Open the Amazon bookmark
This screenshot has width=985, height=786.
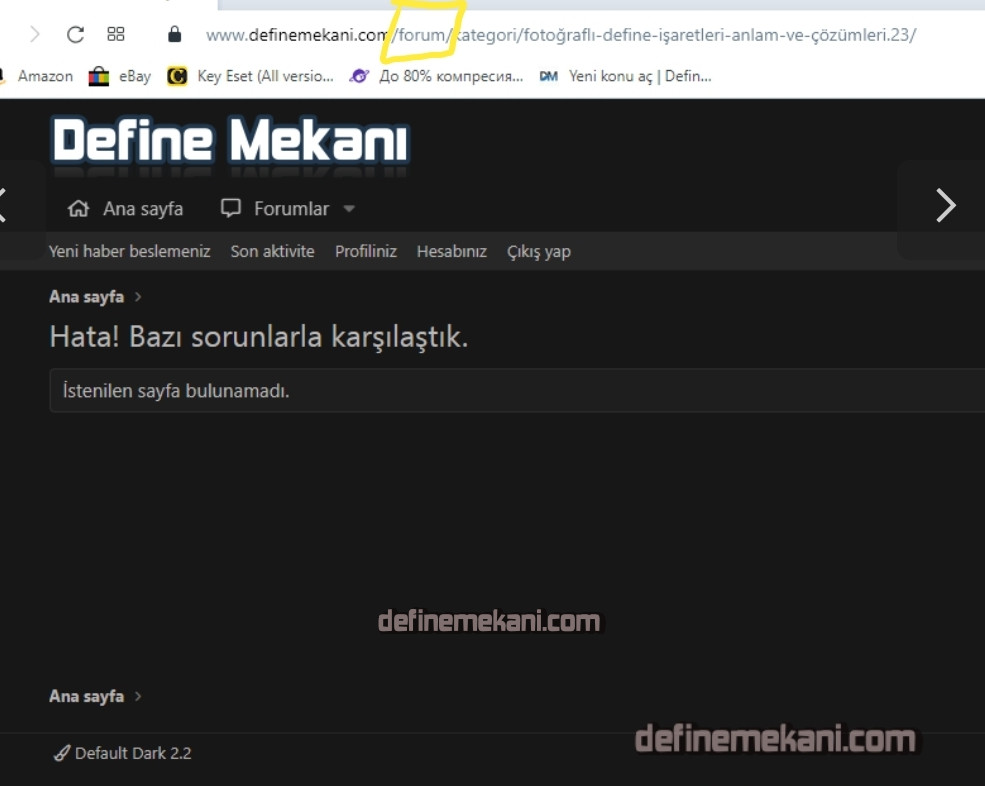(x=44, y=76)
